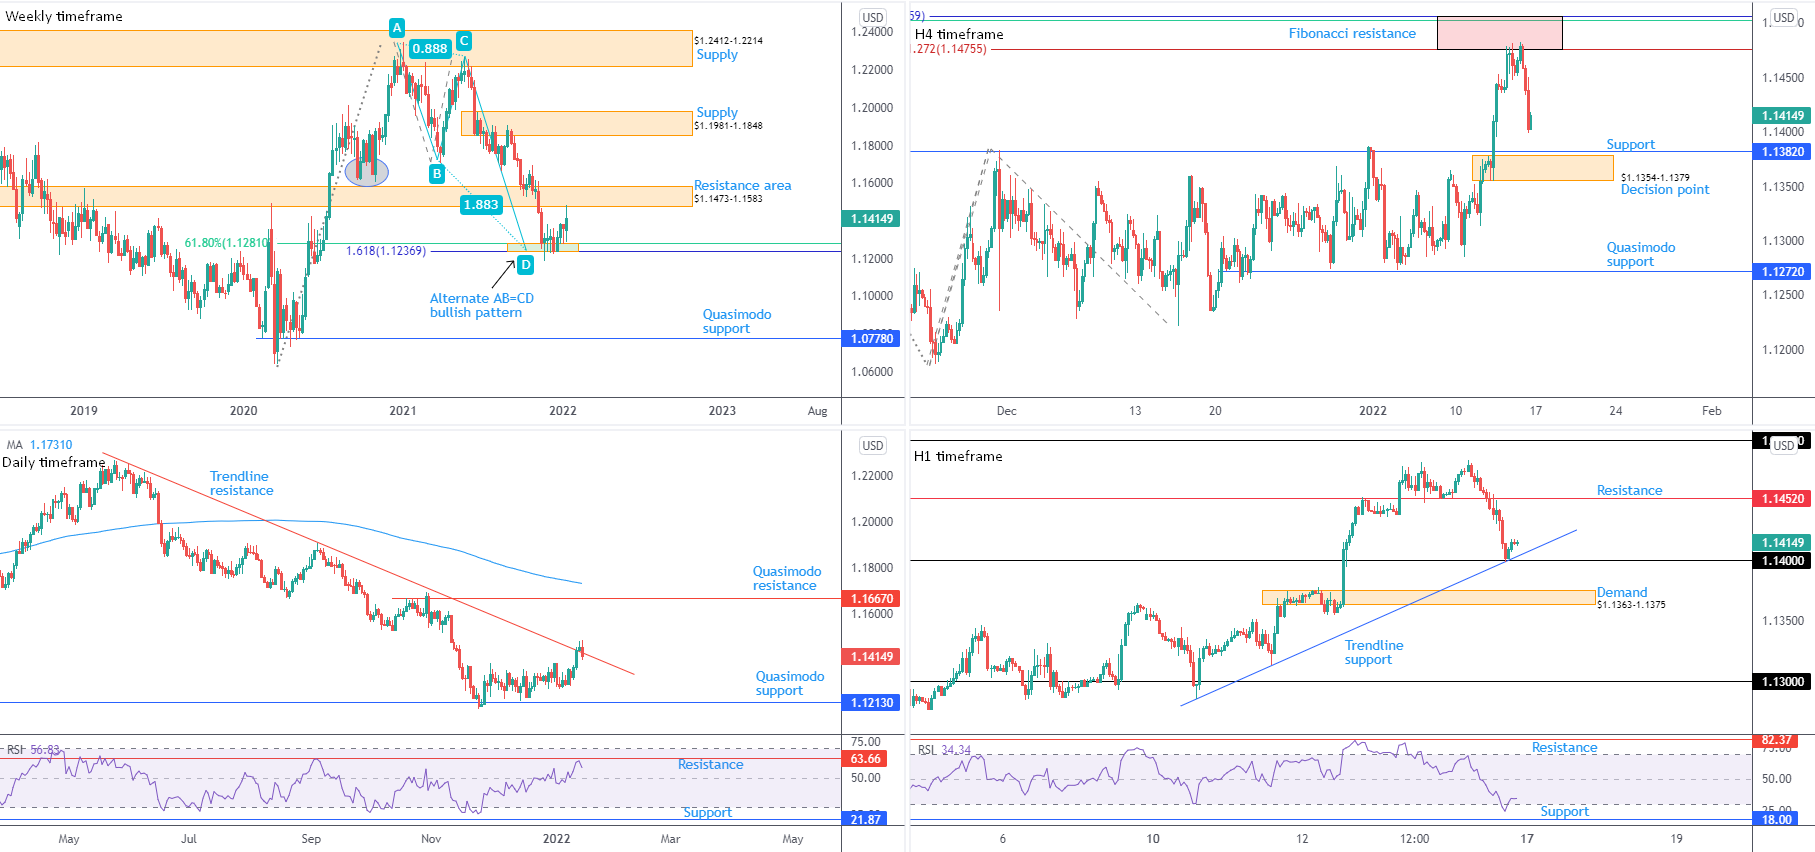Screen dimensions: 1815x852
Task: Click the 1.13000 price label on H1 axis
Action: click(1783, 682)
